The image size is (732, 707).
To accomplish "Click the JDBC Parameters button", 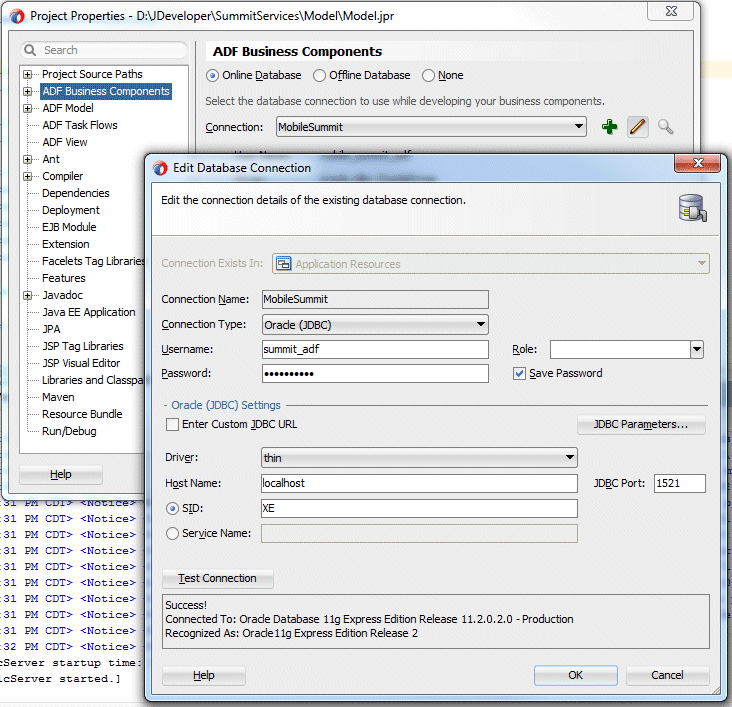I will click(x=641, y=424).
